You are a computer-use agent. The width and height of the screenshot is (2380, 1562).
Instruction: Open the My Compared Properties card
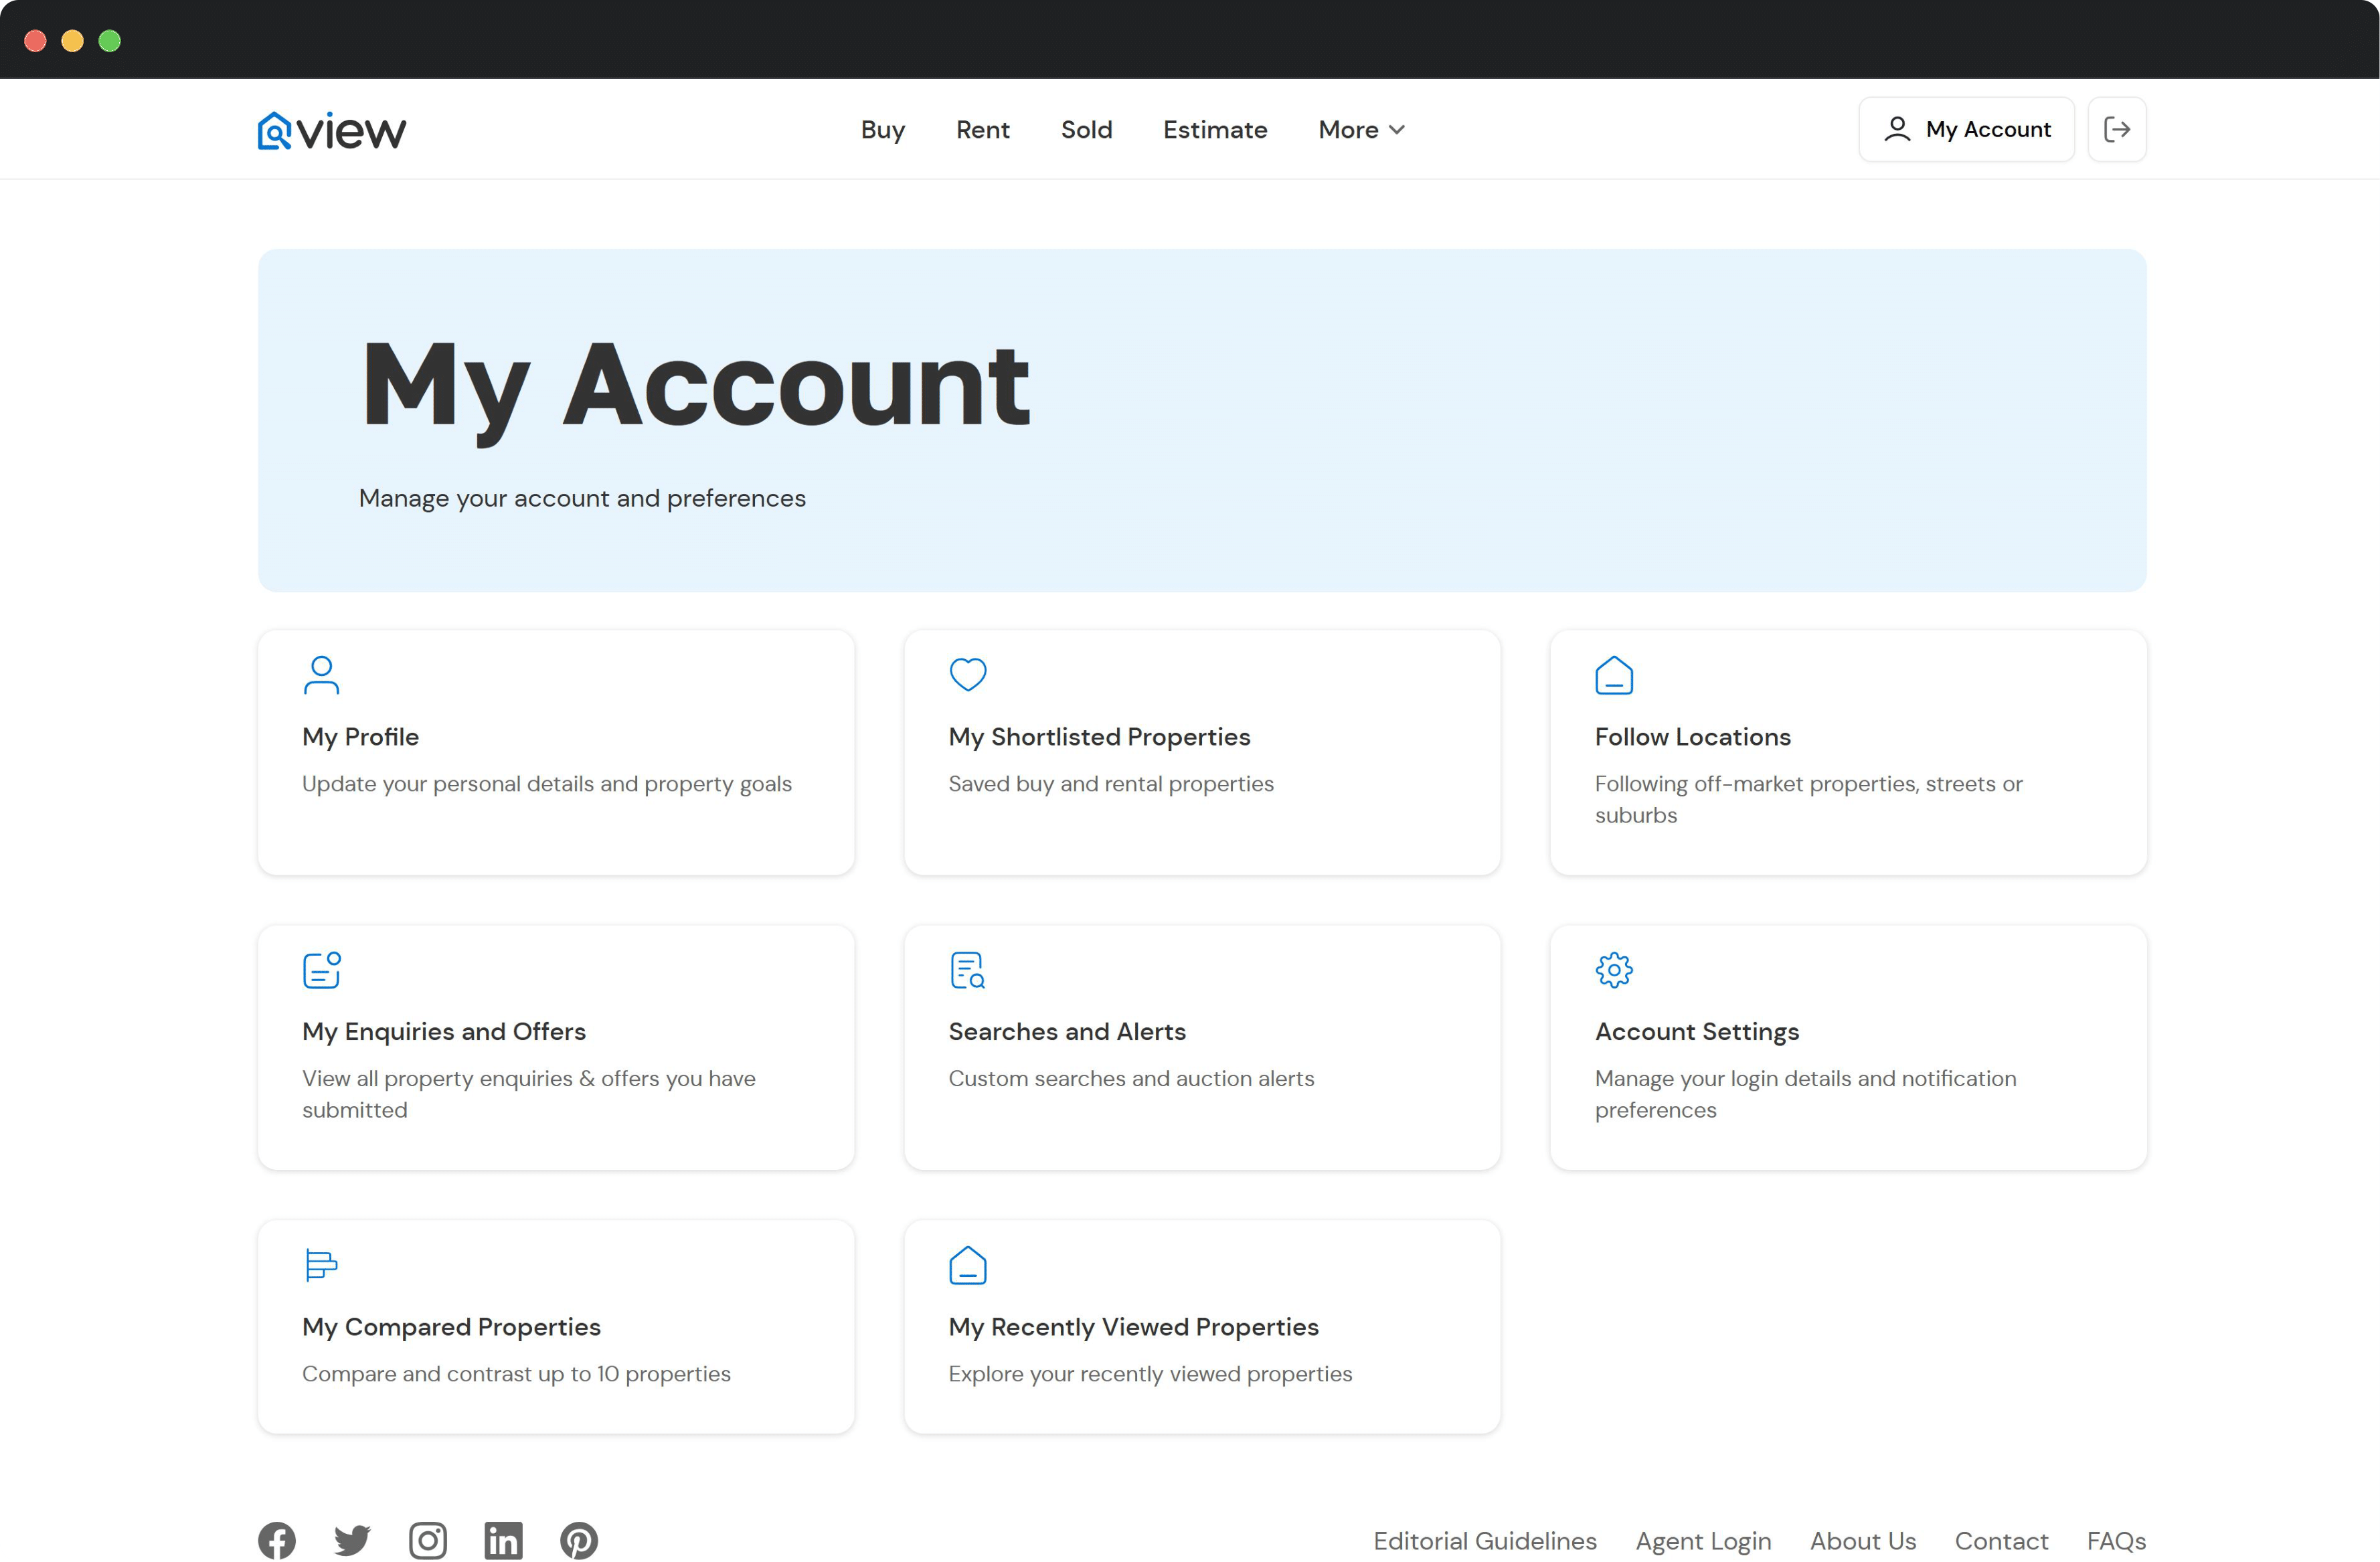(x=556, y=1326)
